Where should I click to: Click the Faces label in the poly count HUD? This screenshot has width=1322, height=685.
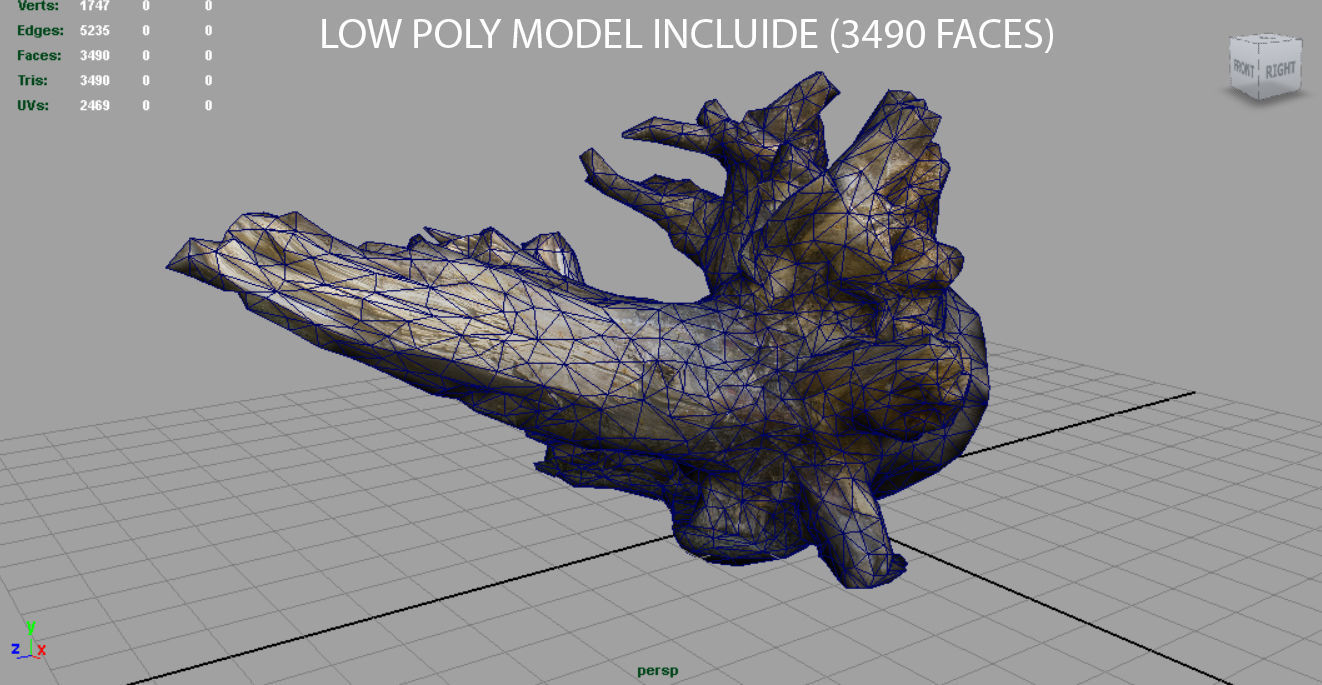39,56
